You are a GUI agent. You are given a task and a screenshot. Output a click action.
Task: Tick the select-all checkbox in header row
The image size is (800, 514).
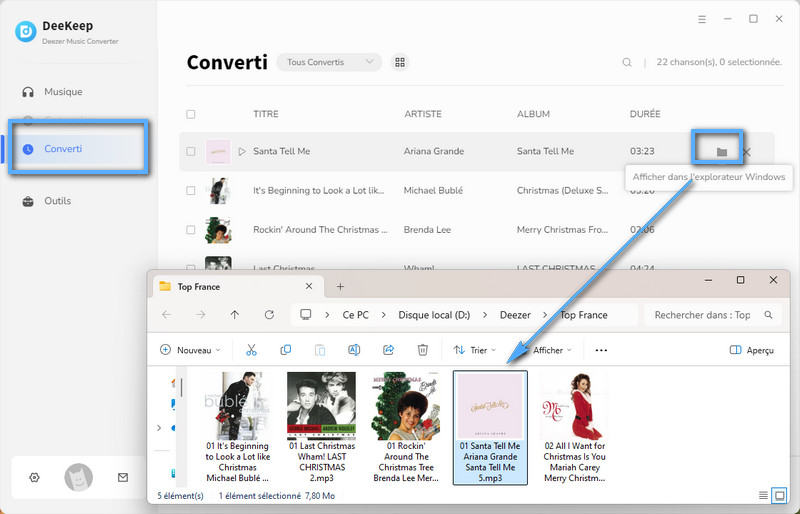[x=191, y=114]
